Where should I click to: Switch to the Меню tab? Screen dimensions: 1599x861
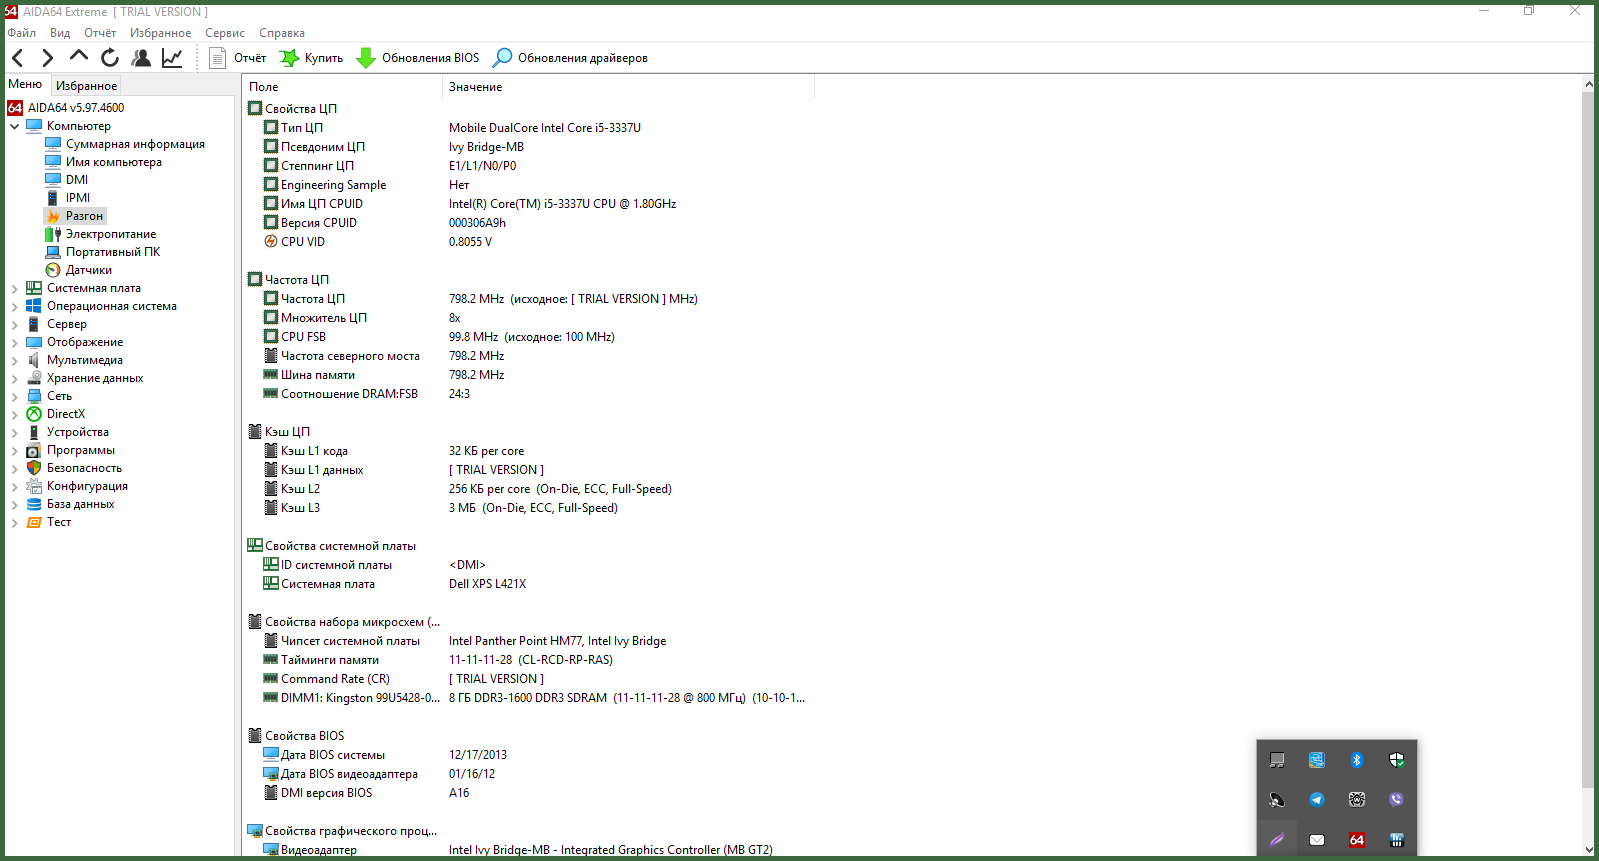pyautogui.click(x=25, y=84)
